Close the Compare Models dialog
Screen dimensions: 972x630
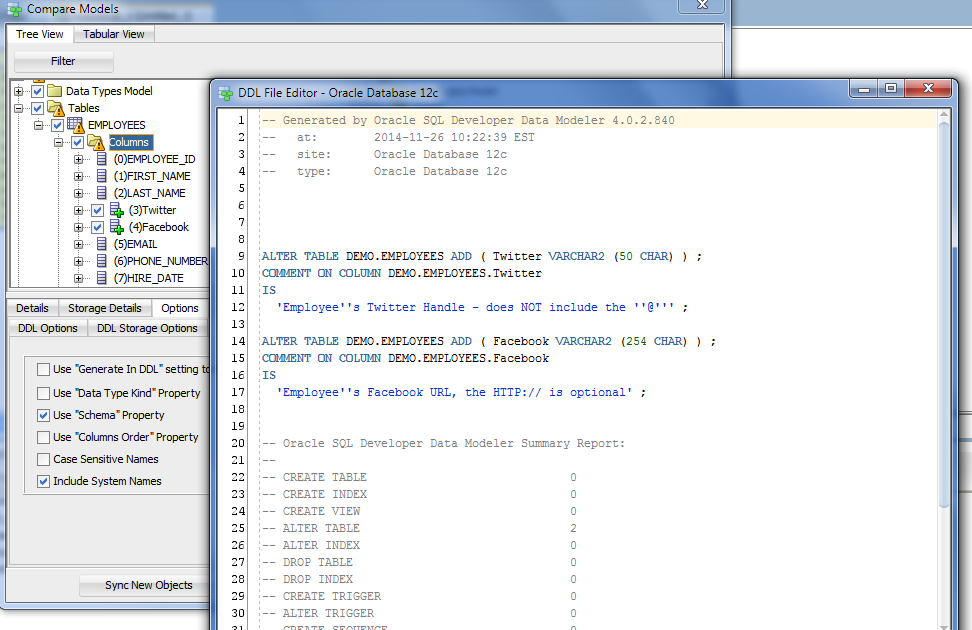[702, 5]
